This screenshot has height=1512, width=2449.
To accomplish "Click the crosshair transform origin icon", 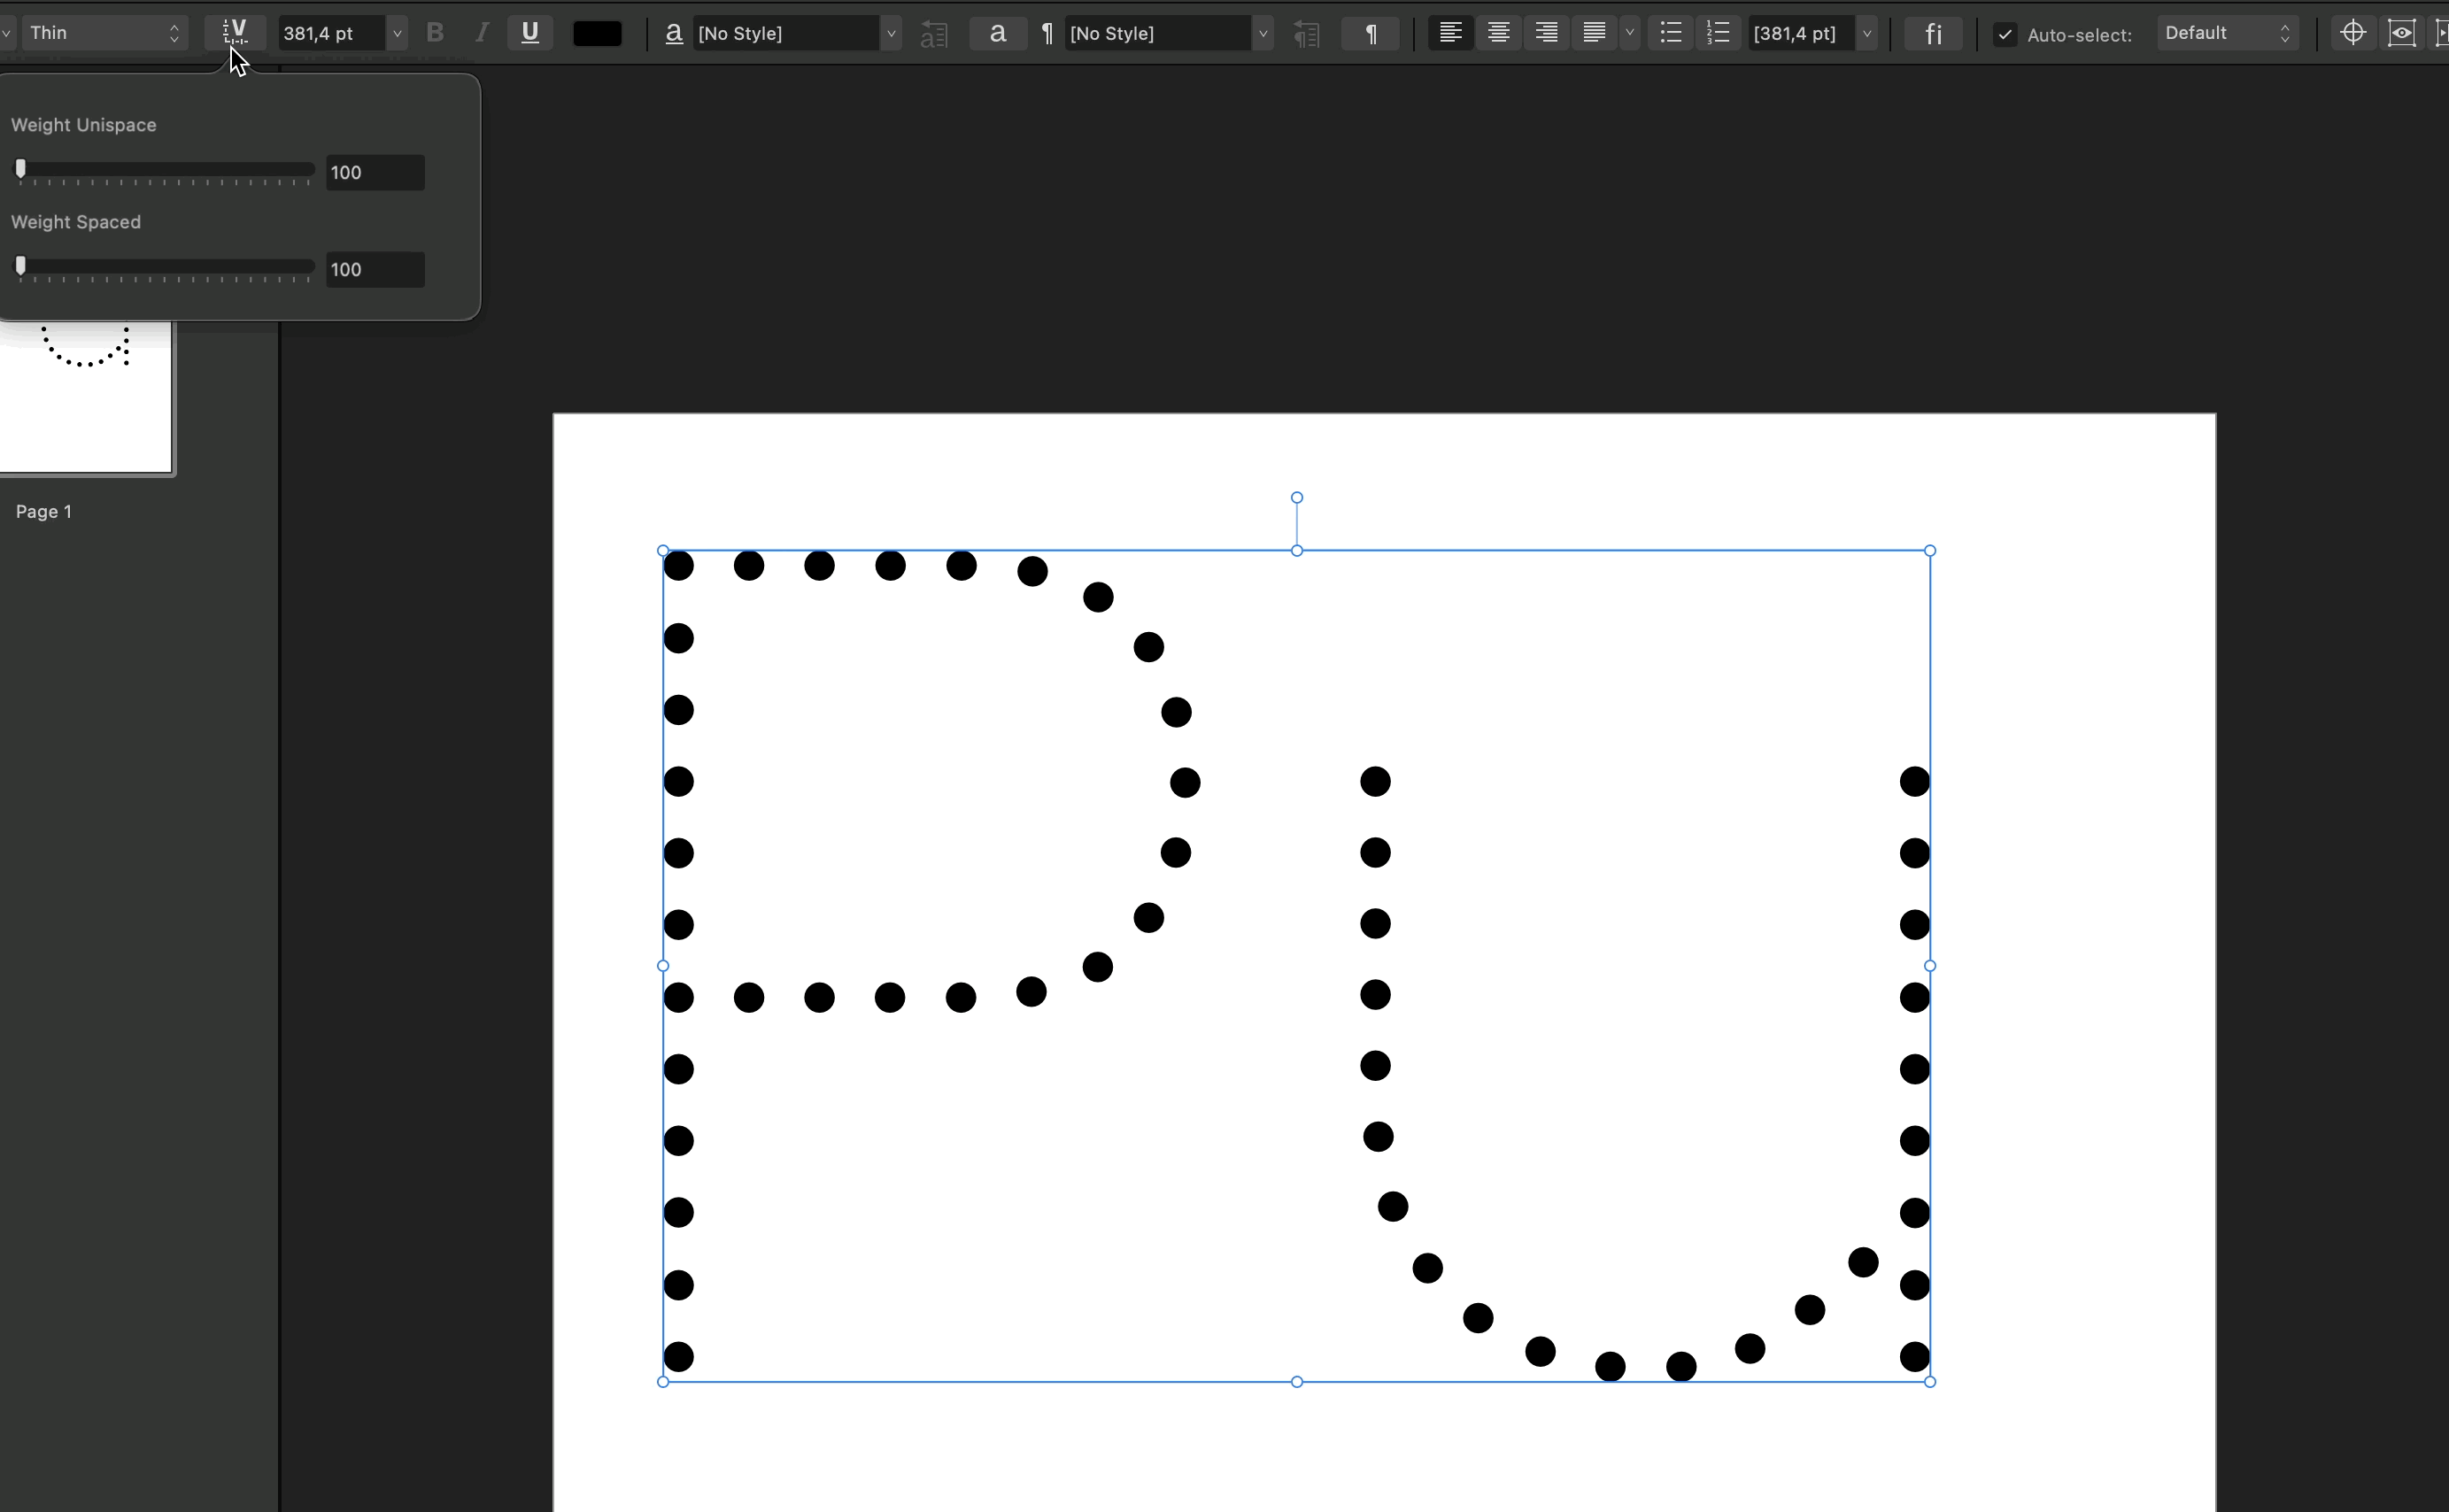I will pos(2353,33).
